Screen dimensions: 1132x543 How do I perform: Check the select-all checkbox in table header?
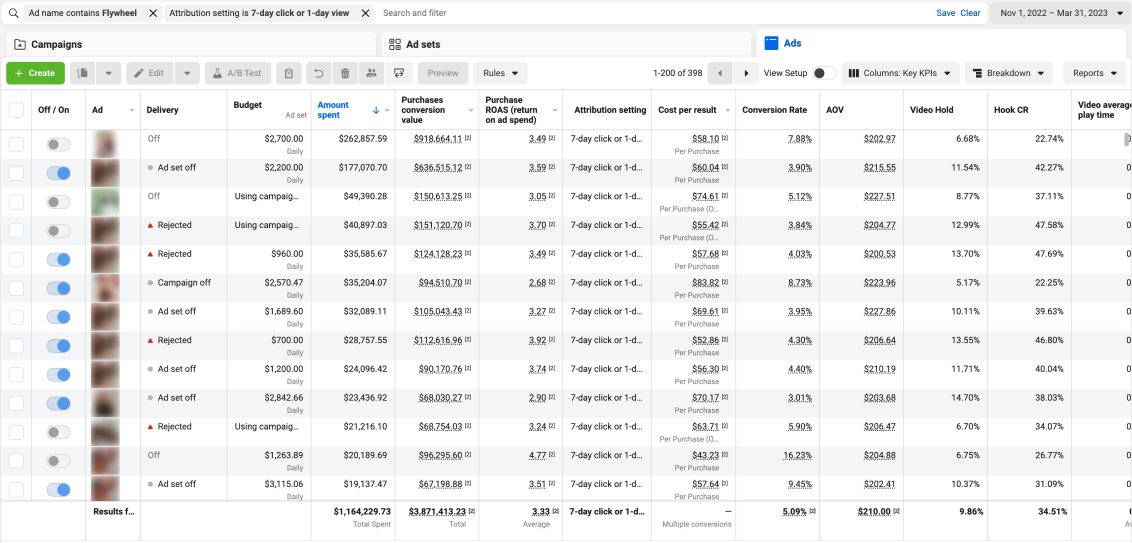pos(16,110)
